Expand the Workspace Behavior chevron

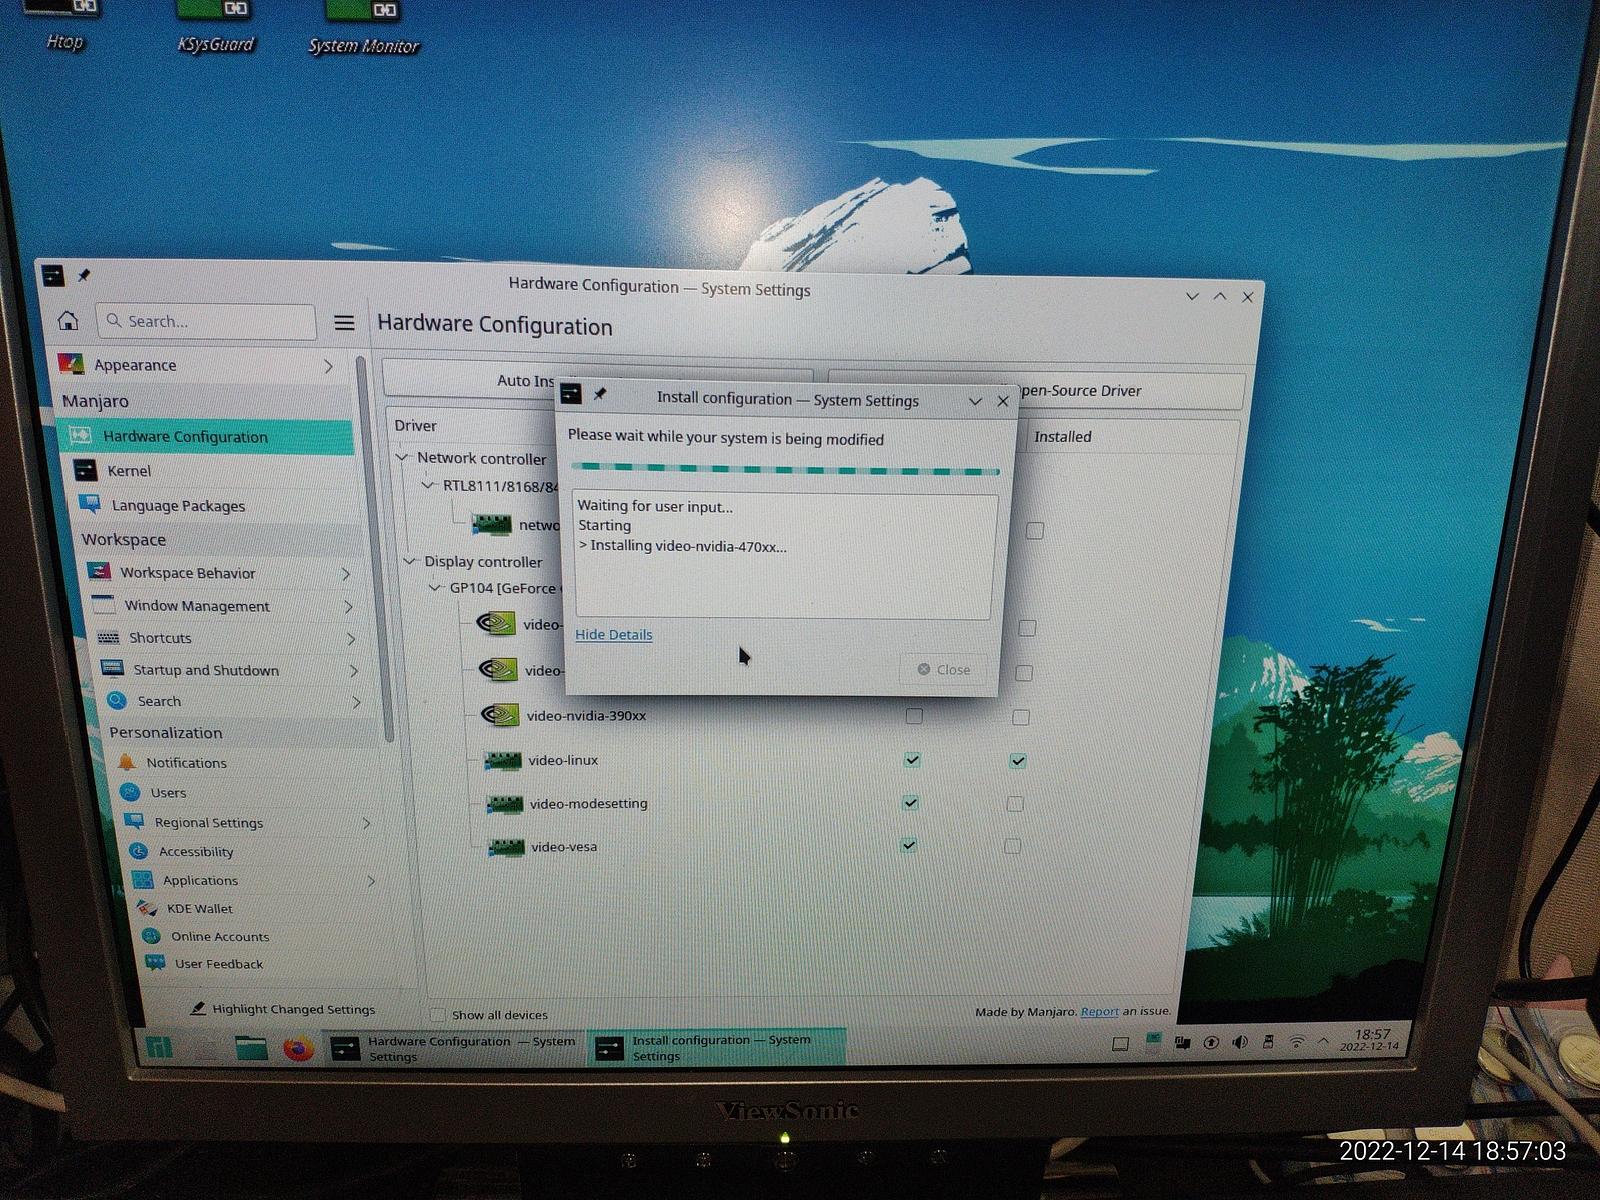click(346, 573)
